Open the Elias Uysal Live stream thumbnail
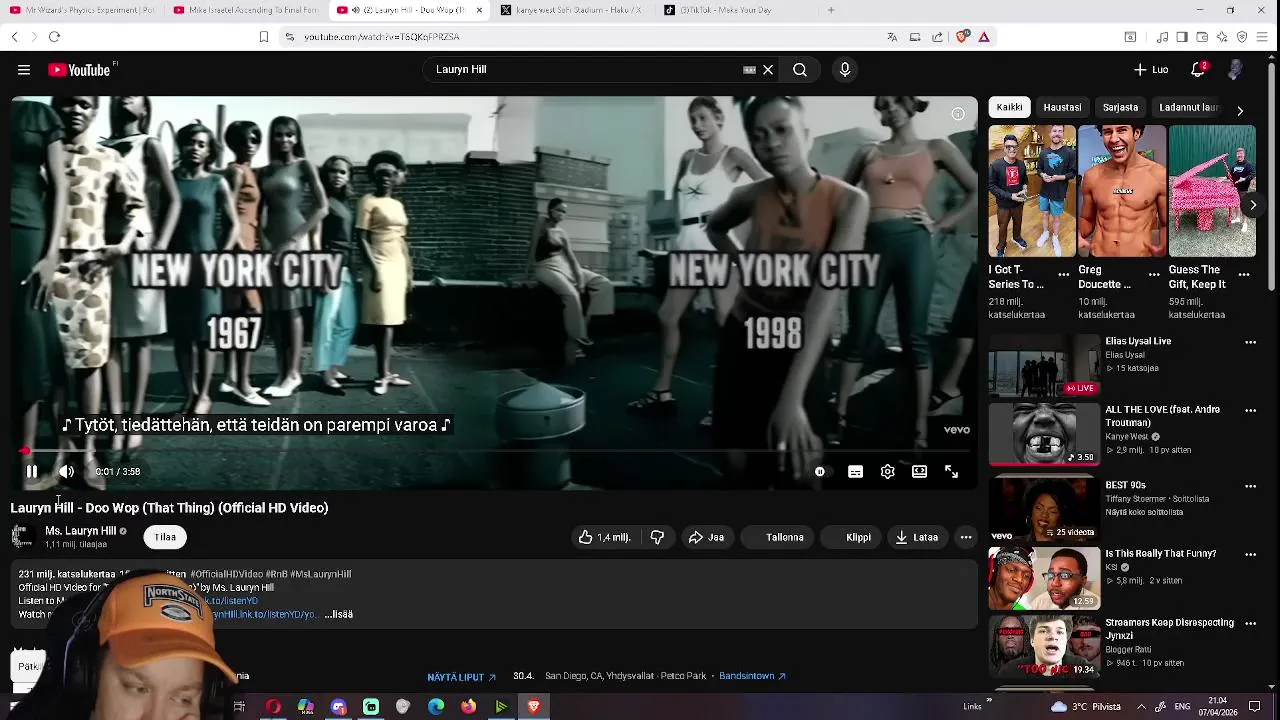Image resolution: width=1280 pixels, height=720 pixels. coord(1044,365)
